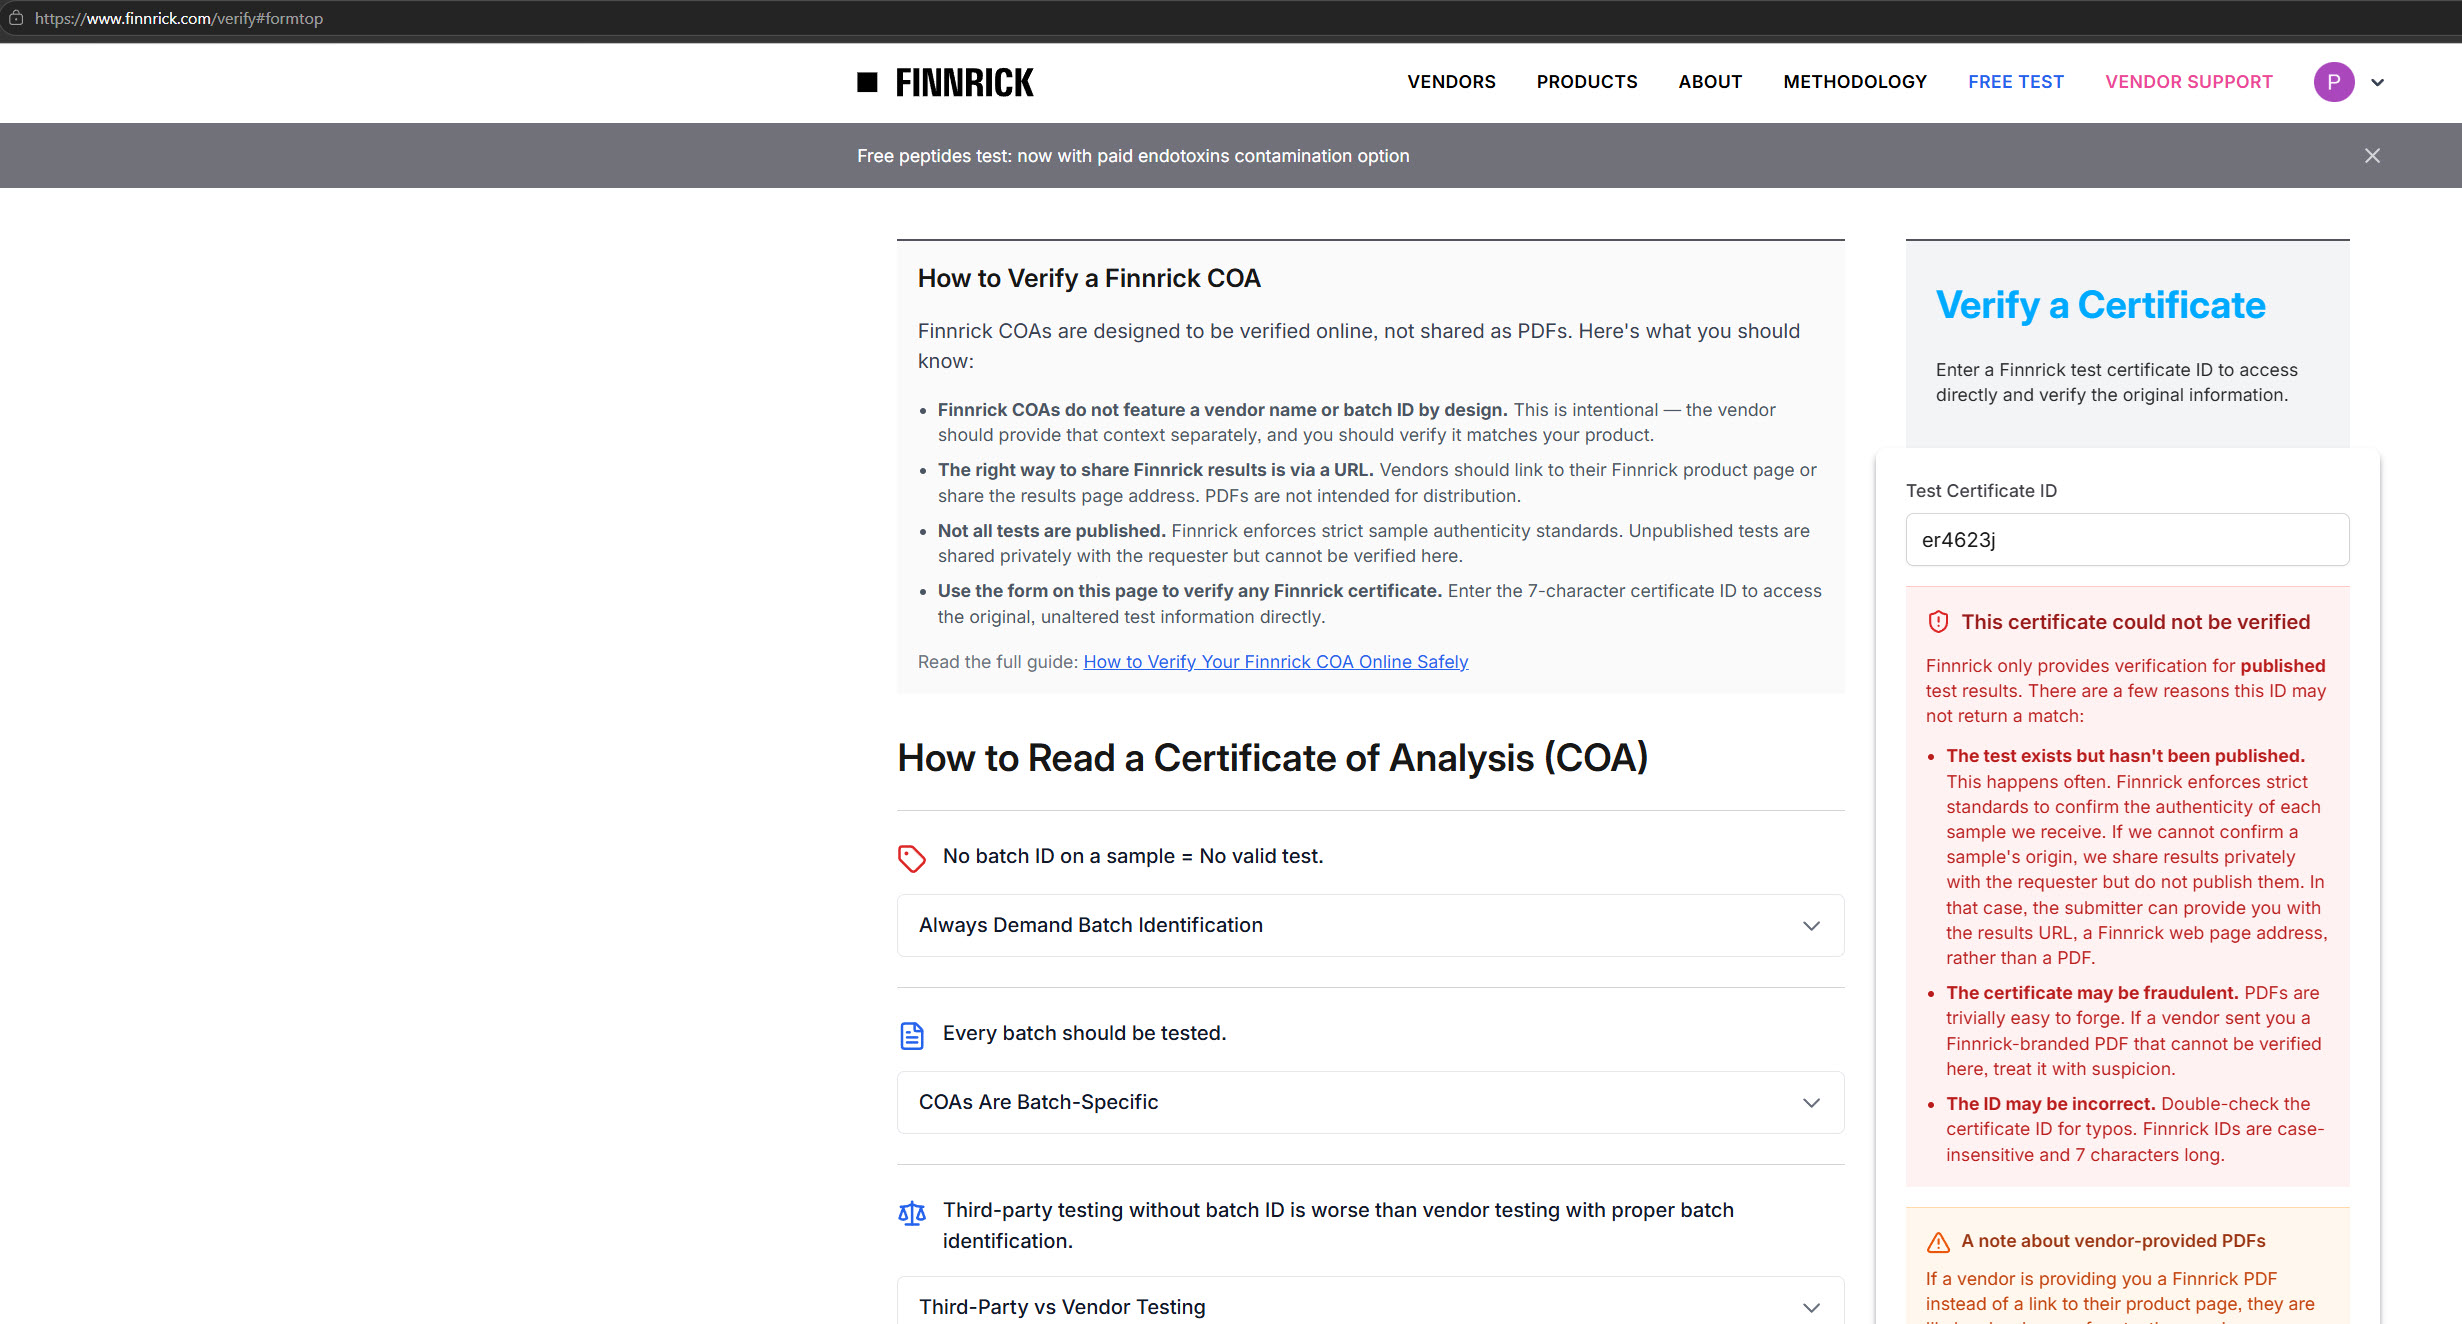Open the Products menu item

(1587, 82)
